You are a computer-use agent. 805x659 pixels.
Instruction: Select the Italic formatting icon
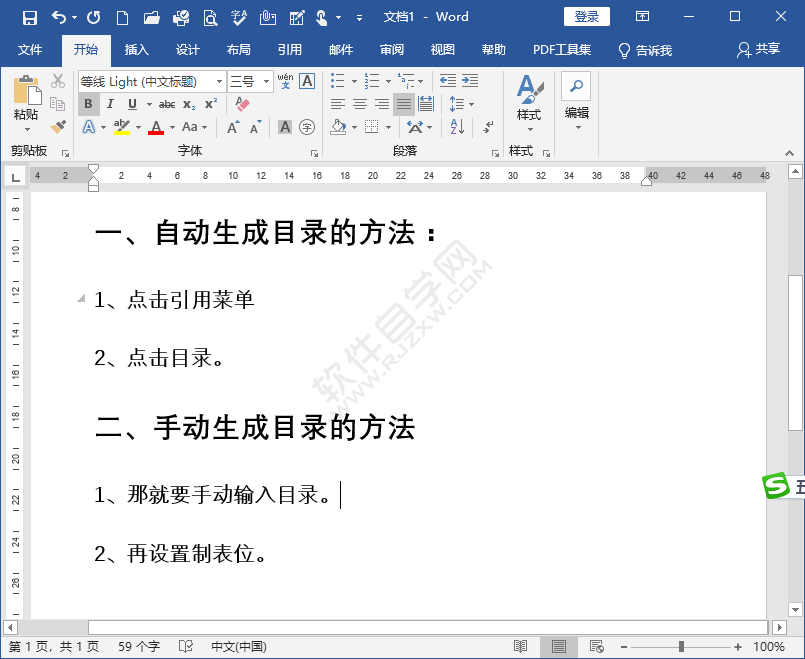111,103
